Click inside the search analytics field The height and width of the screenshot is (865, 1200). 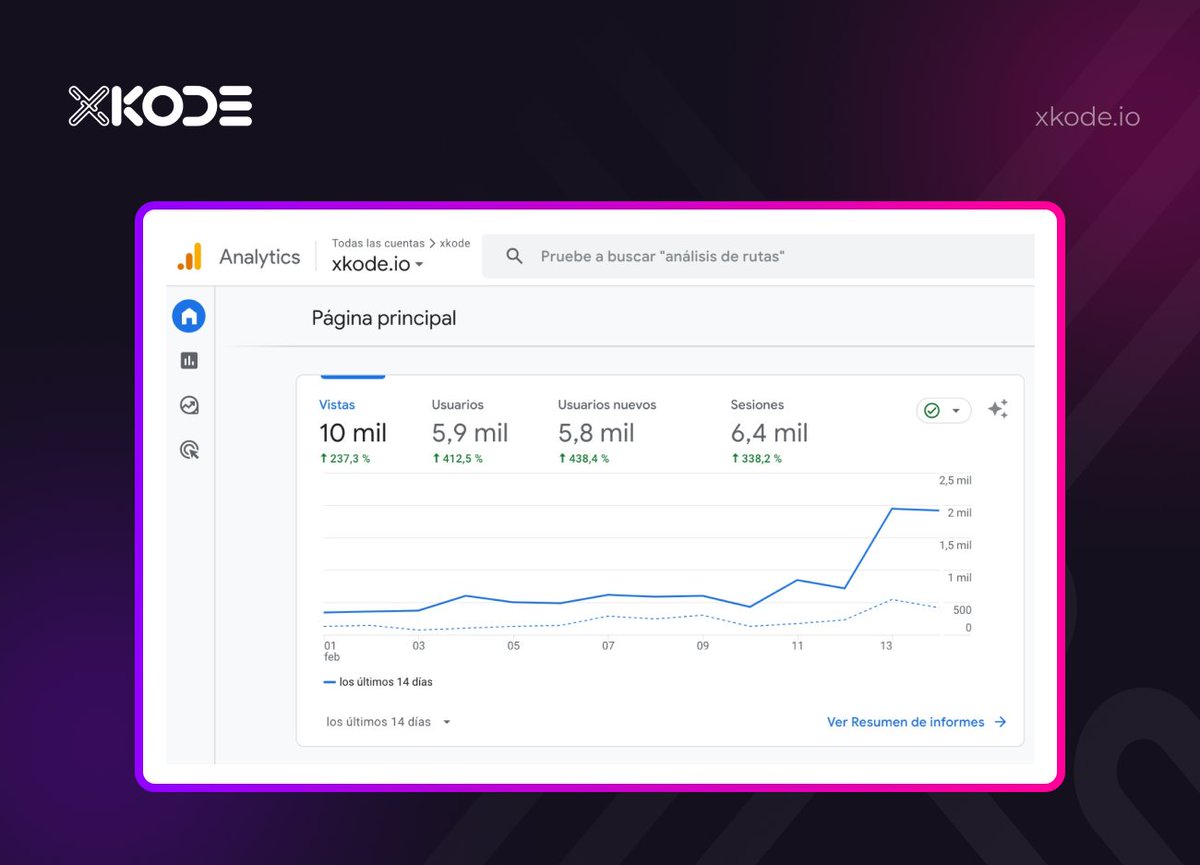point(680,256)
